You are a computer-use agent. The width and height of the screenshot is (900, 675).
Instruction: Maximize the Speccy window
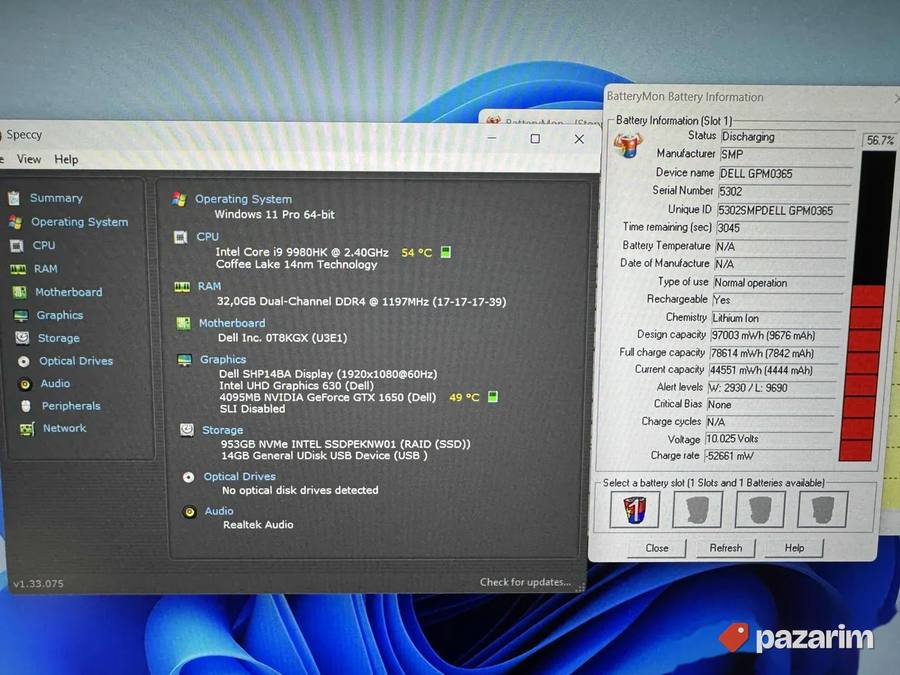[x=535, y=138]
